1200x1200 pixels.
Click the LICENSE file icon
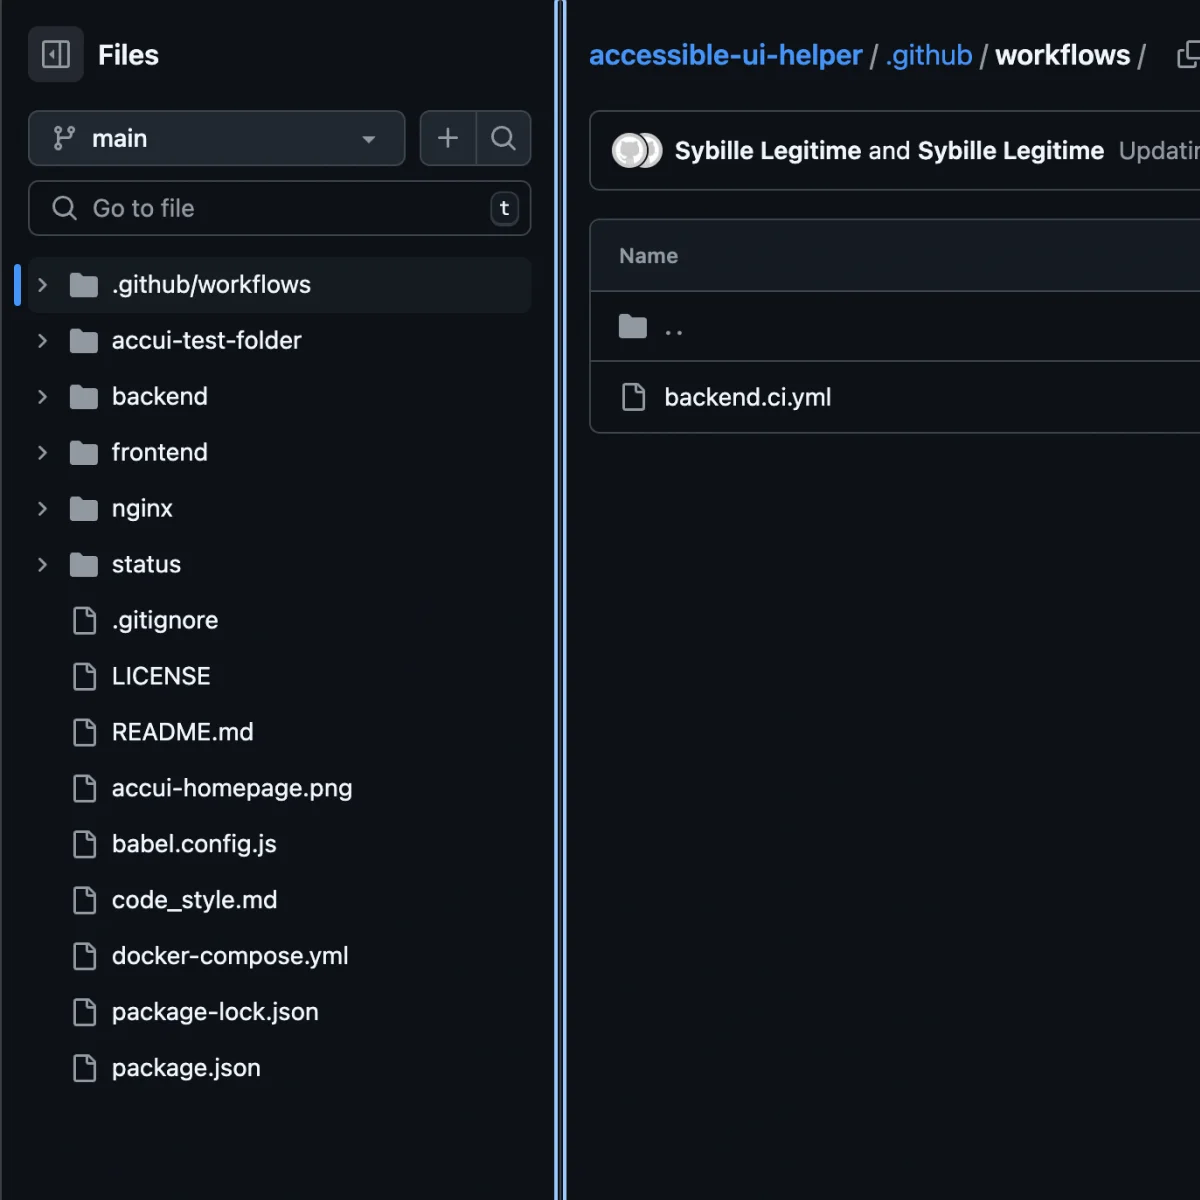pyautogui.click(x=85, y=677)
